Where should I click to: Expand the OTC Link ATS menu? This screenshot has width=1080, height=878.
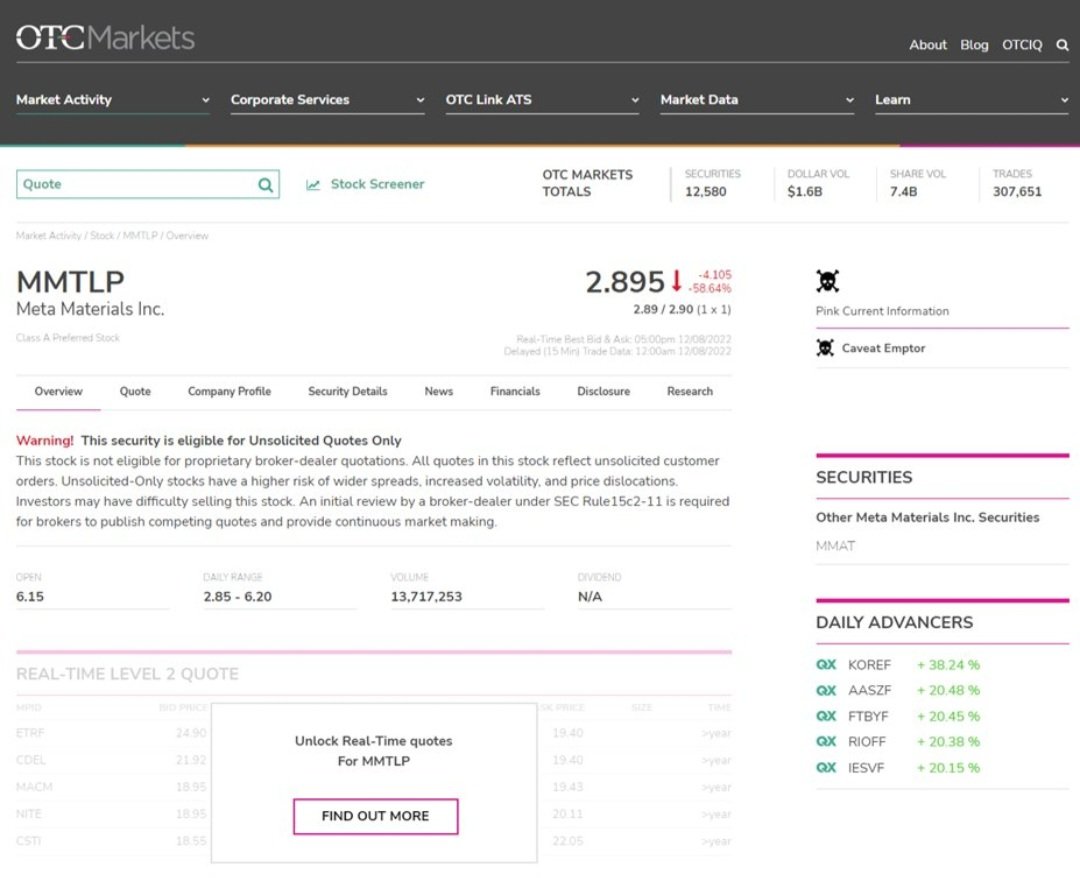point(543,100)
